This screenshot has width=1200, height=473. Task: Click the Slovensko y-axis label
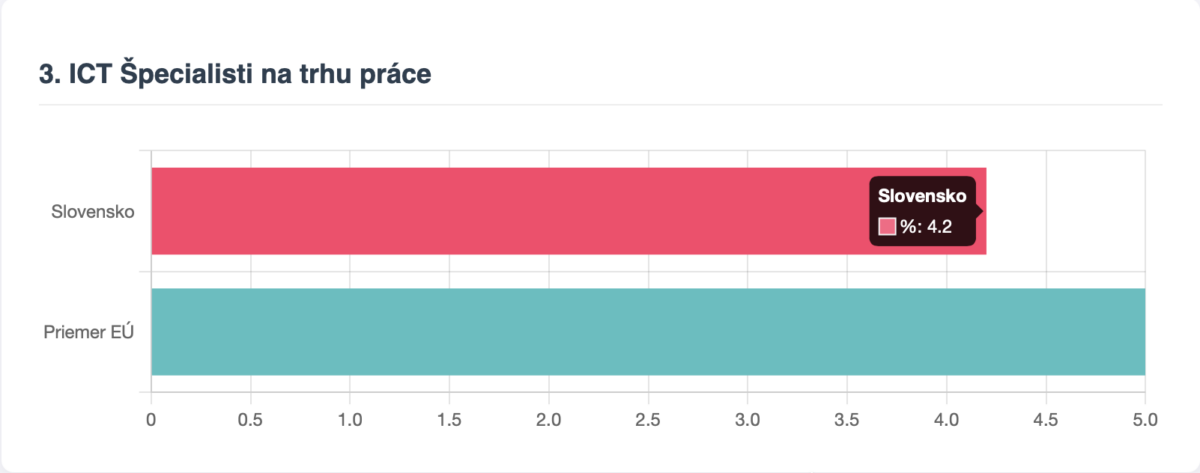tap(93, 212)
